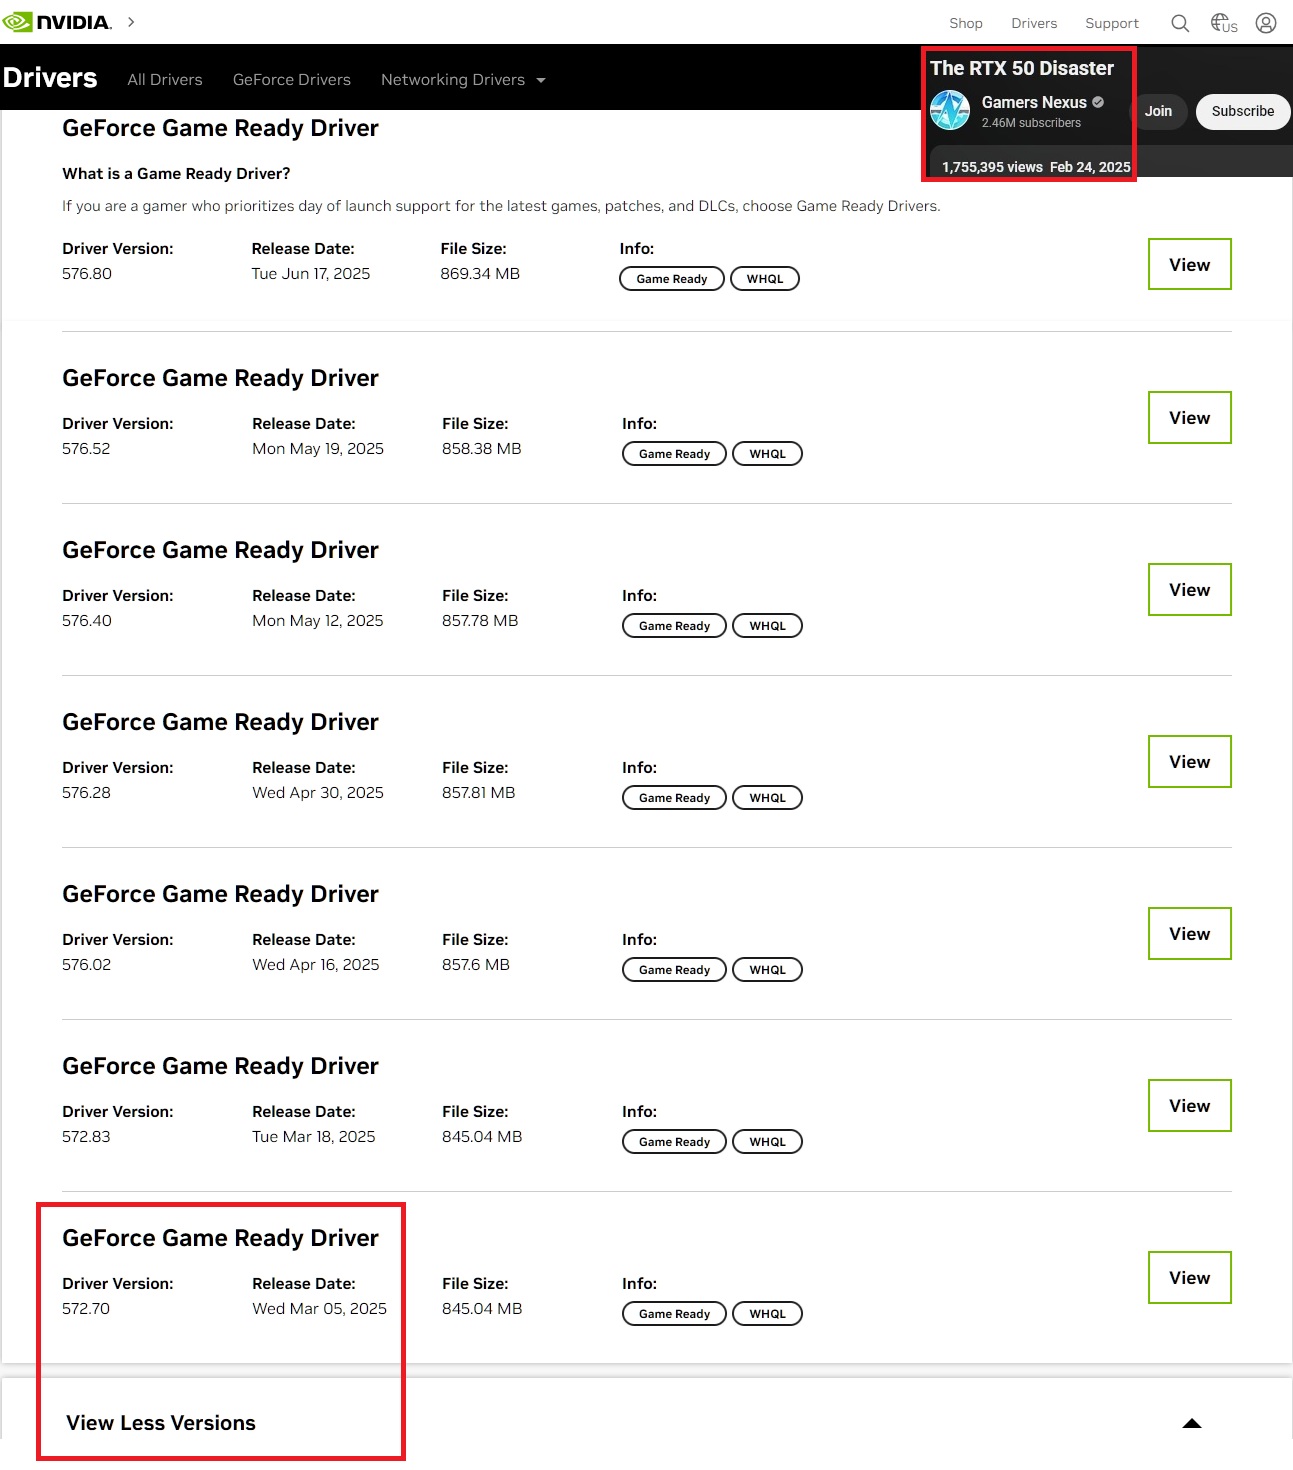Select release date 'Mon May 19, 2025'
The height and width of the screenshot is (1470, 1293).
tap(318, 449)
